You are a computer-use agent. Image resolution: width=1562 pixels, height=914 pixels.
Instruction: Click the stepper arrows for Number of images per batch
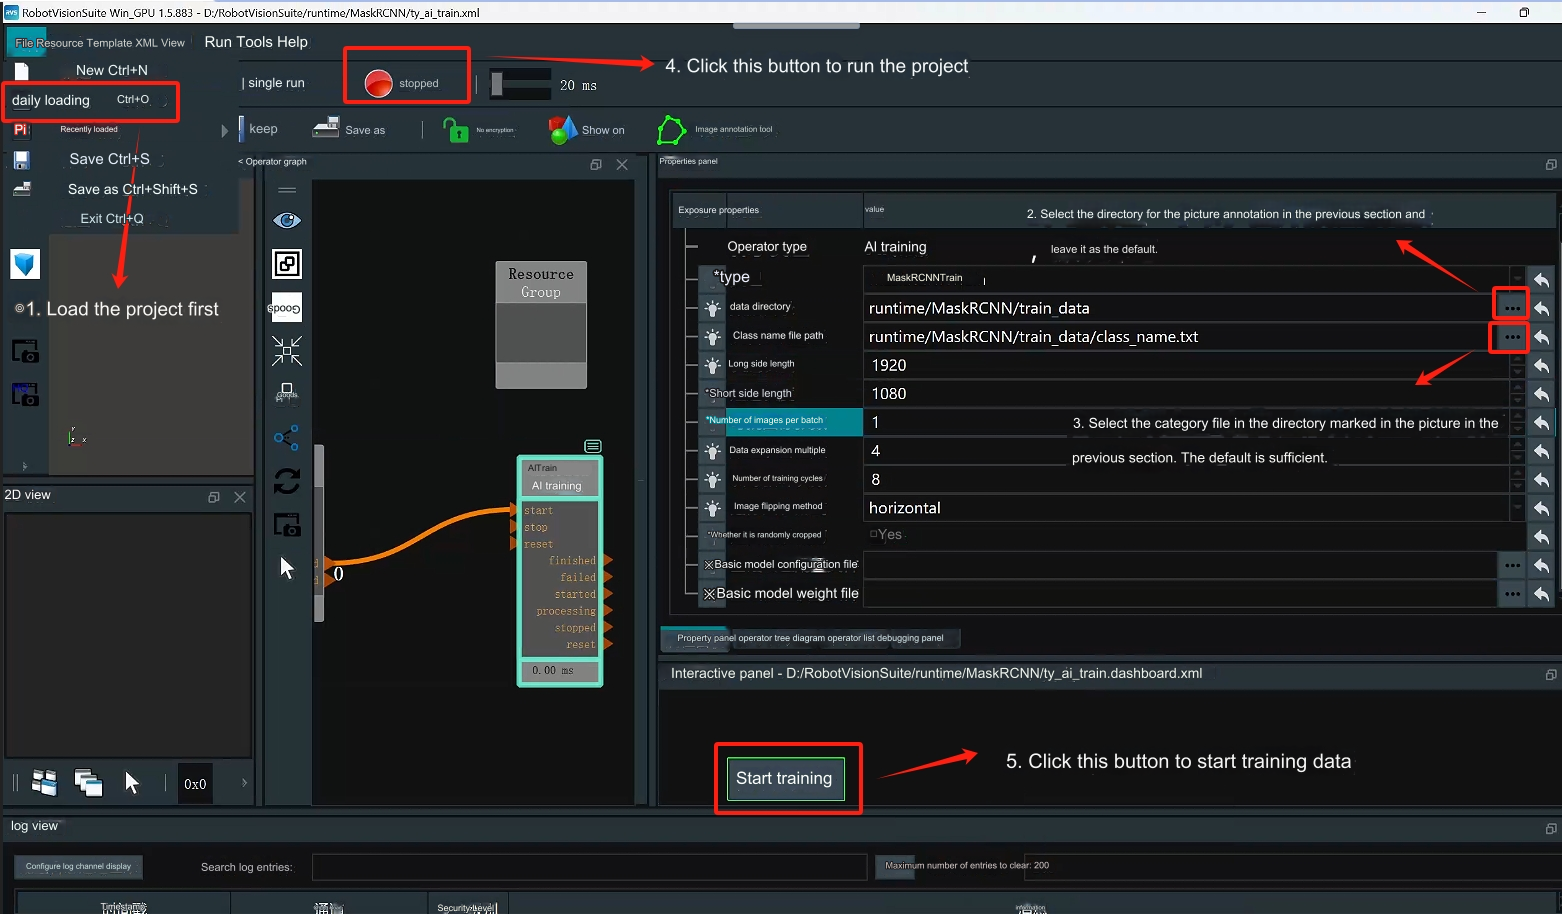(x=1517, y=423)
